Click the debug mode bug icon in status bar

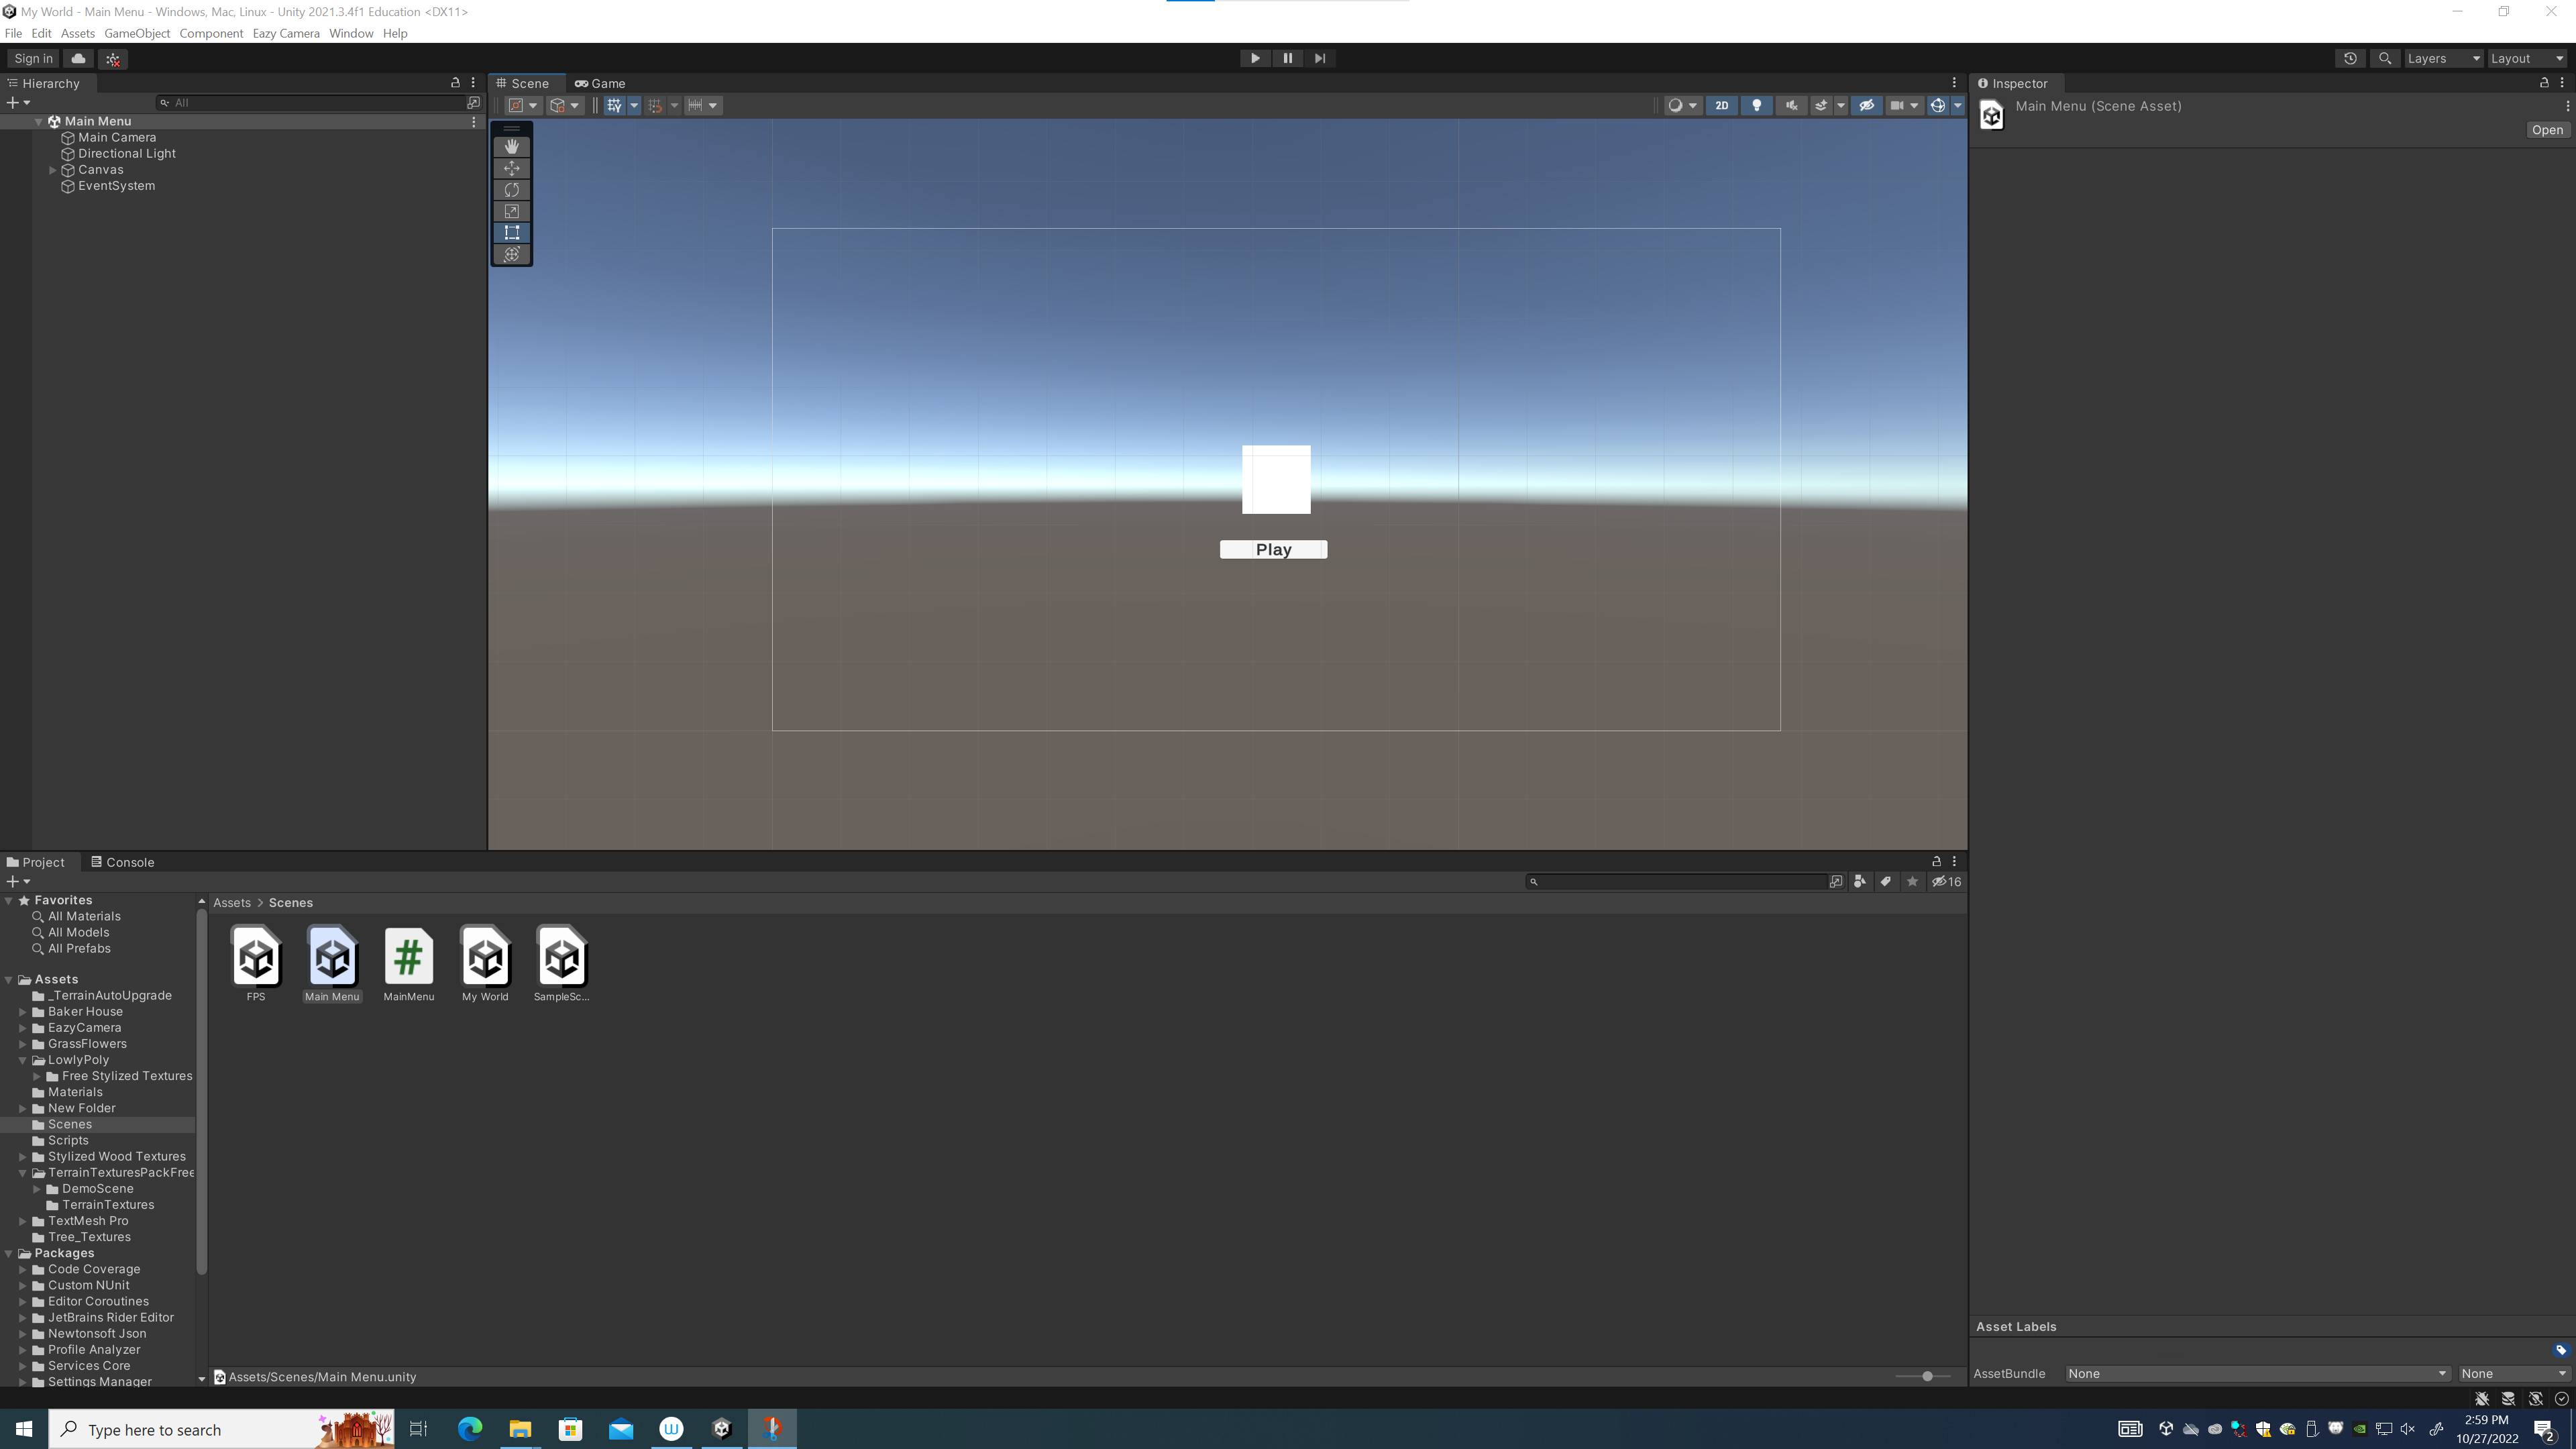pyautogui.click(x=2482, y=1398)
